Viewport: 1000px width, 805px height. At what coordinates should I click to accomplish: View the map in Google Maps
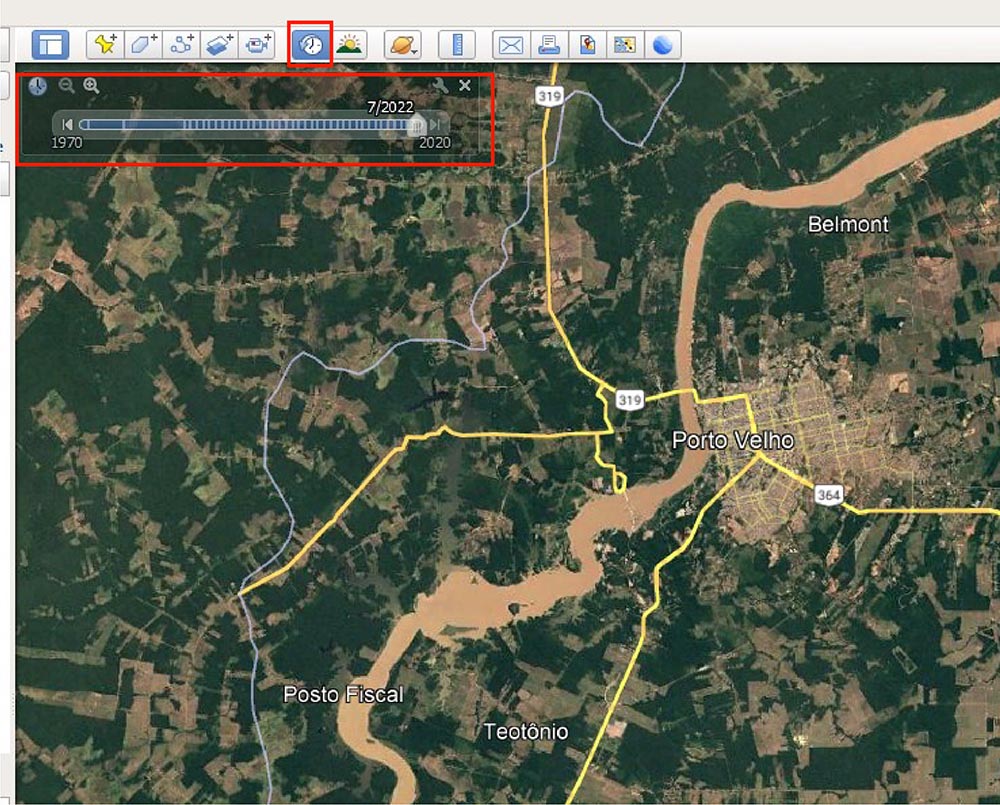coord(623,42)
